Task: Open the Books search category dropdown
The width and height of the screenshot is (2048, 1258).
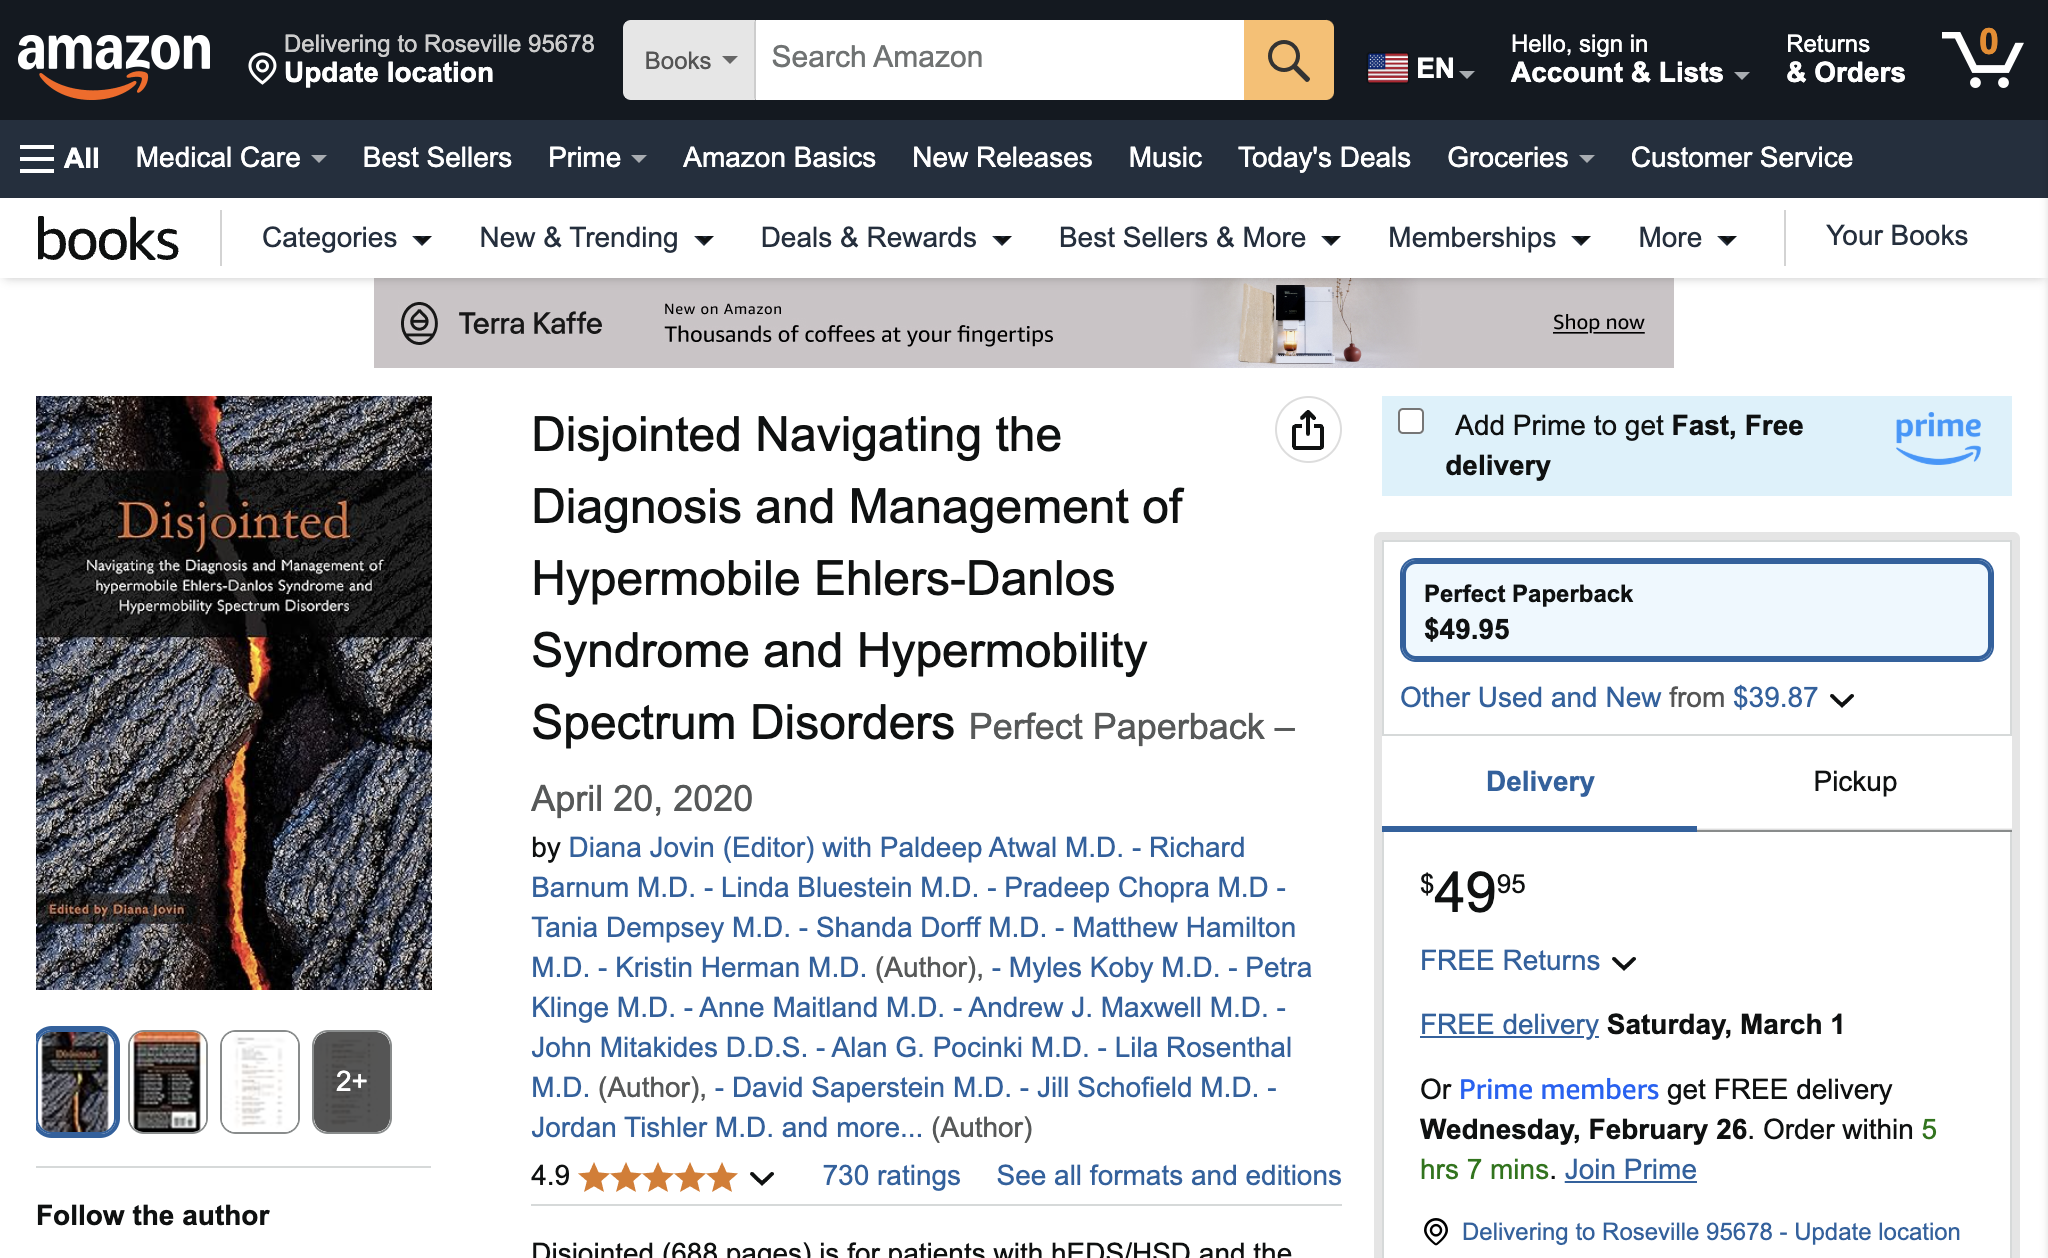Action: 690,60
